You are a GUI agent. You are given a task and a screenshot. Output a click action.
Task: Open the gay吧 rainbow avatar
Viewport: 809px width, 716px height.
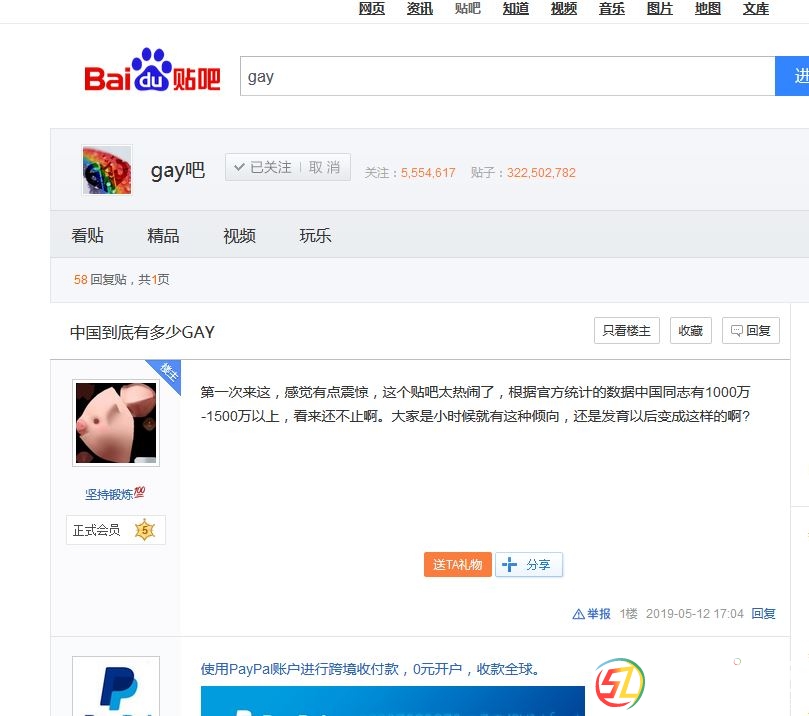click(x=106, y=170)
